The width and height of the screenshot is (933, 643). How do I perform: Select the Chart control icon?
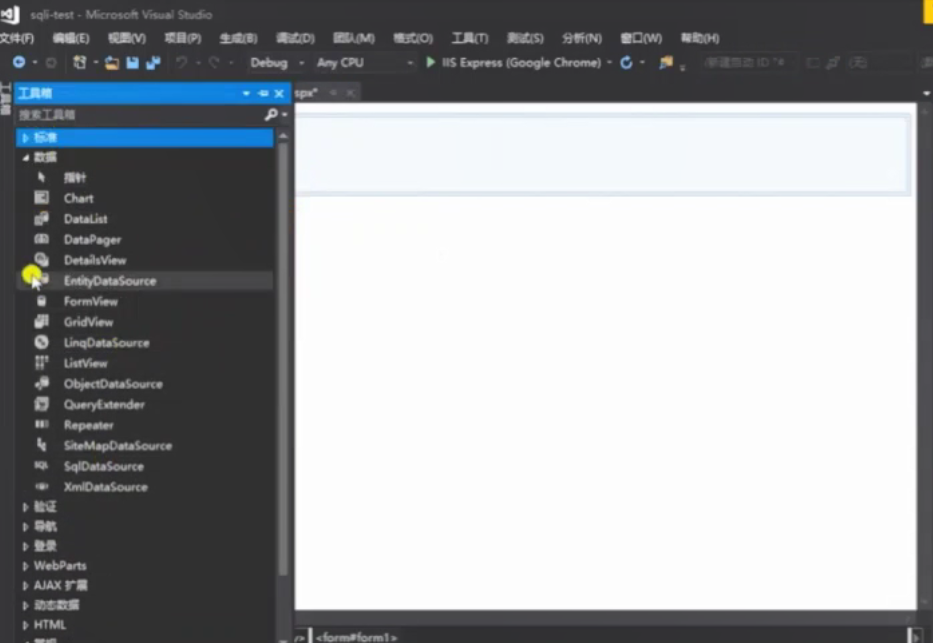(41, 197)
